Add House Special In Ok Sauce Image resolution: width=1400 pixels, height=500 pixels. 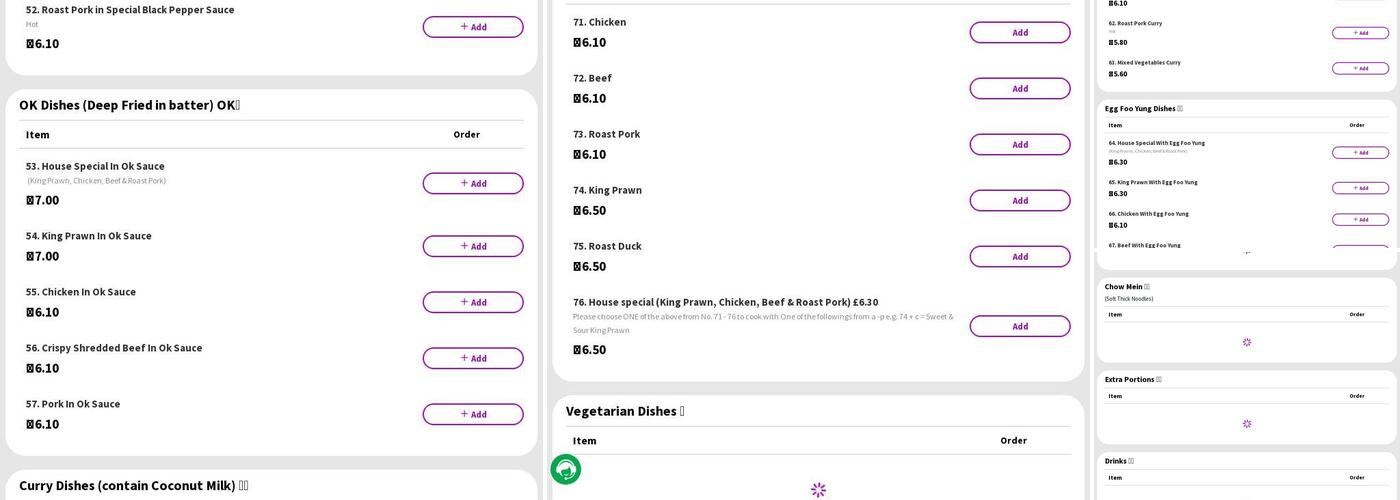(x=472, y=183)
